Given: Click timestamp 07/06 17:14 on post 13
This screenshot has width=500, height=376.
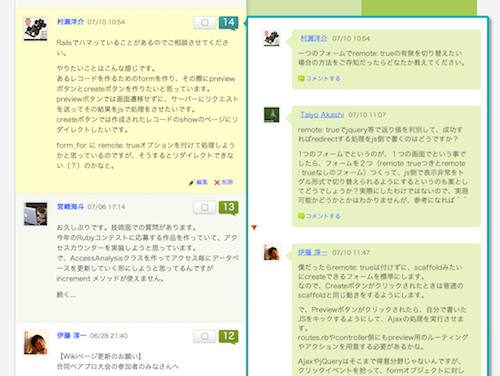Looking at the screenshot, I should pos(106,207).
